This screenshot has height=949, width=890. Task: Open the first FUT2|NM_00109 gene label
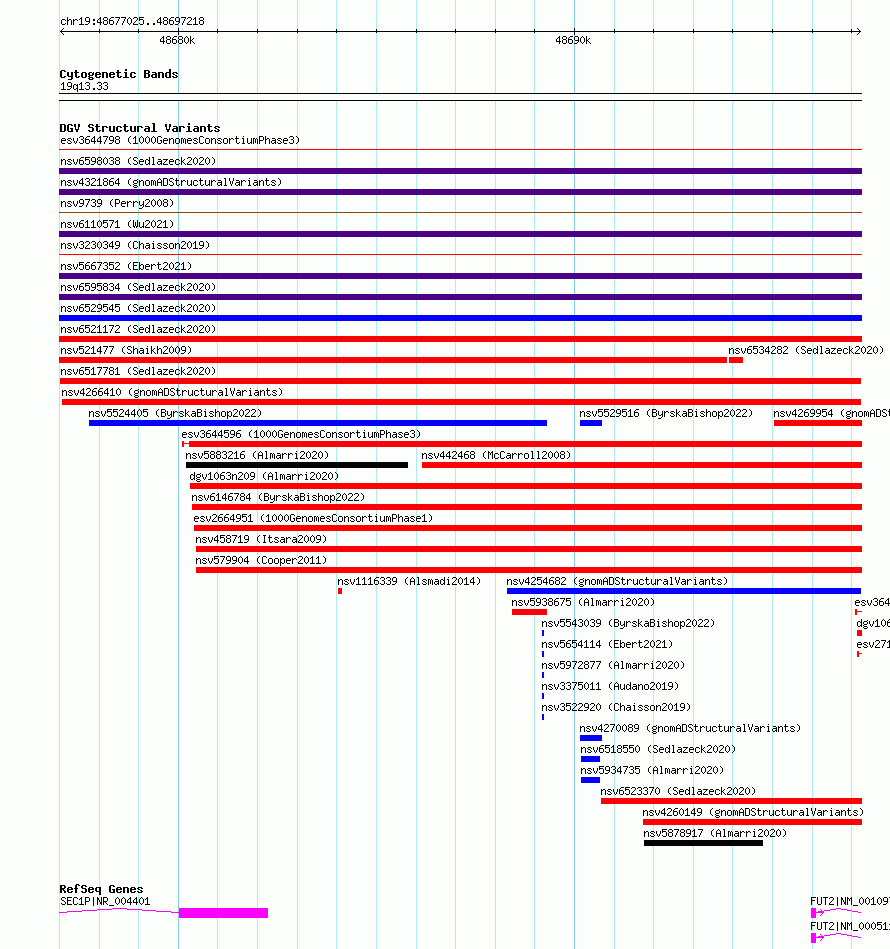coord(849,901)
